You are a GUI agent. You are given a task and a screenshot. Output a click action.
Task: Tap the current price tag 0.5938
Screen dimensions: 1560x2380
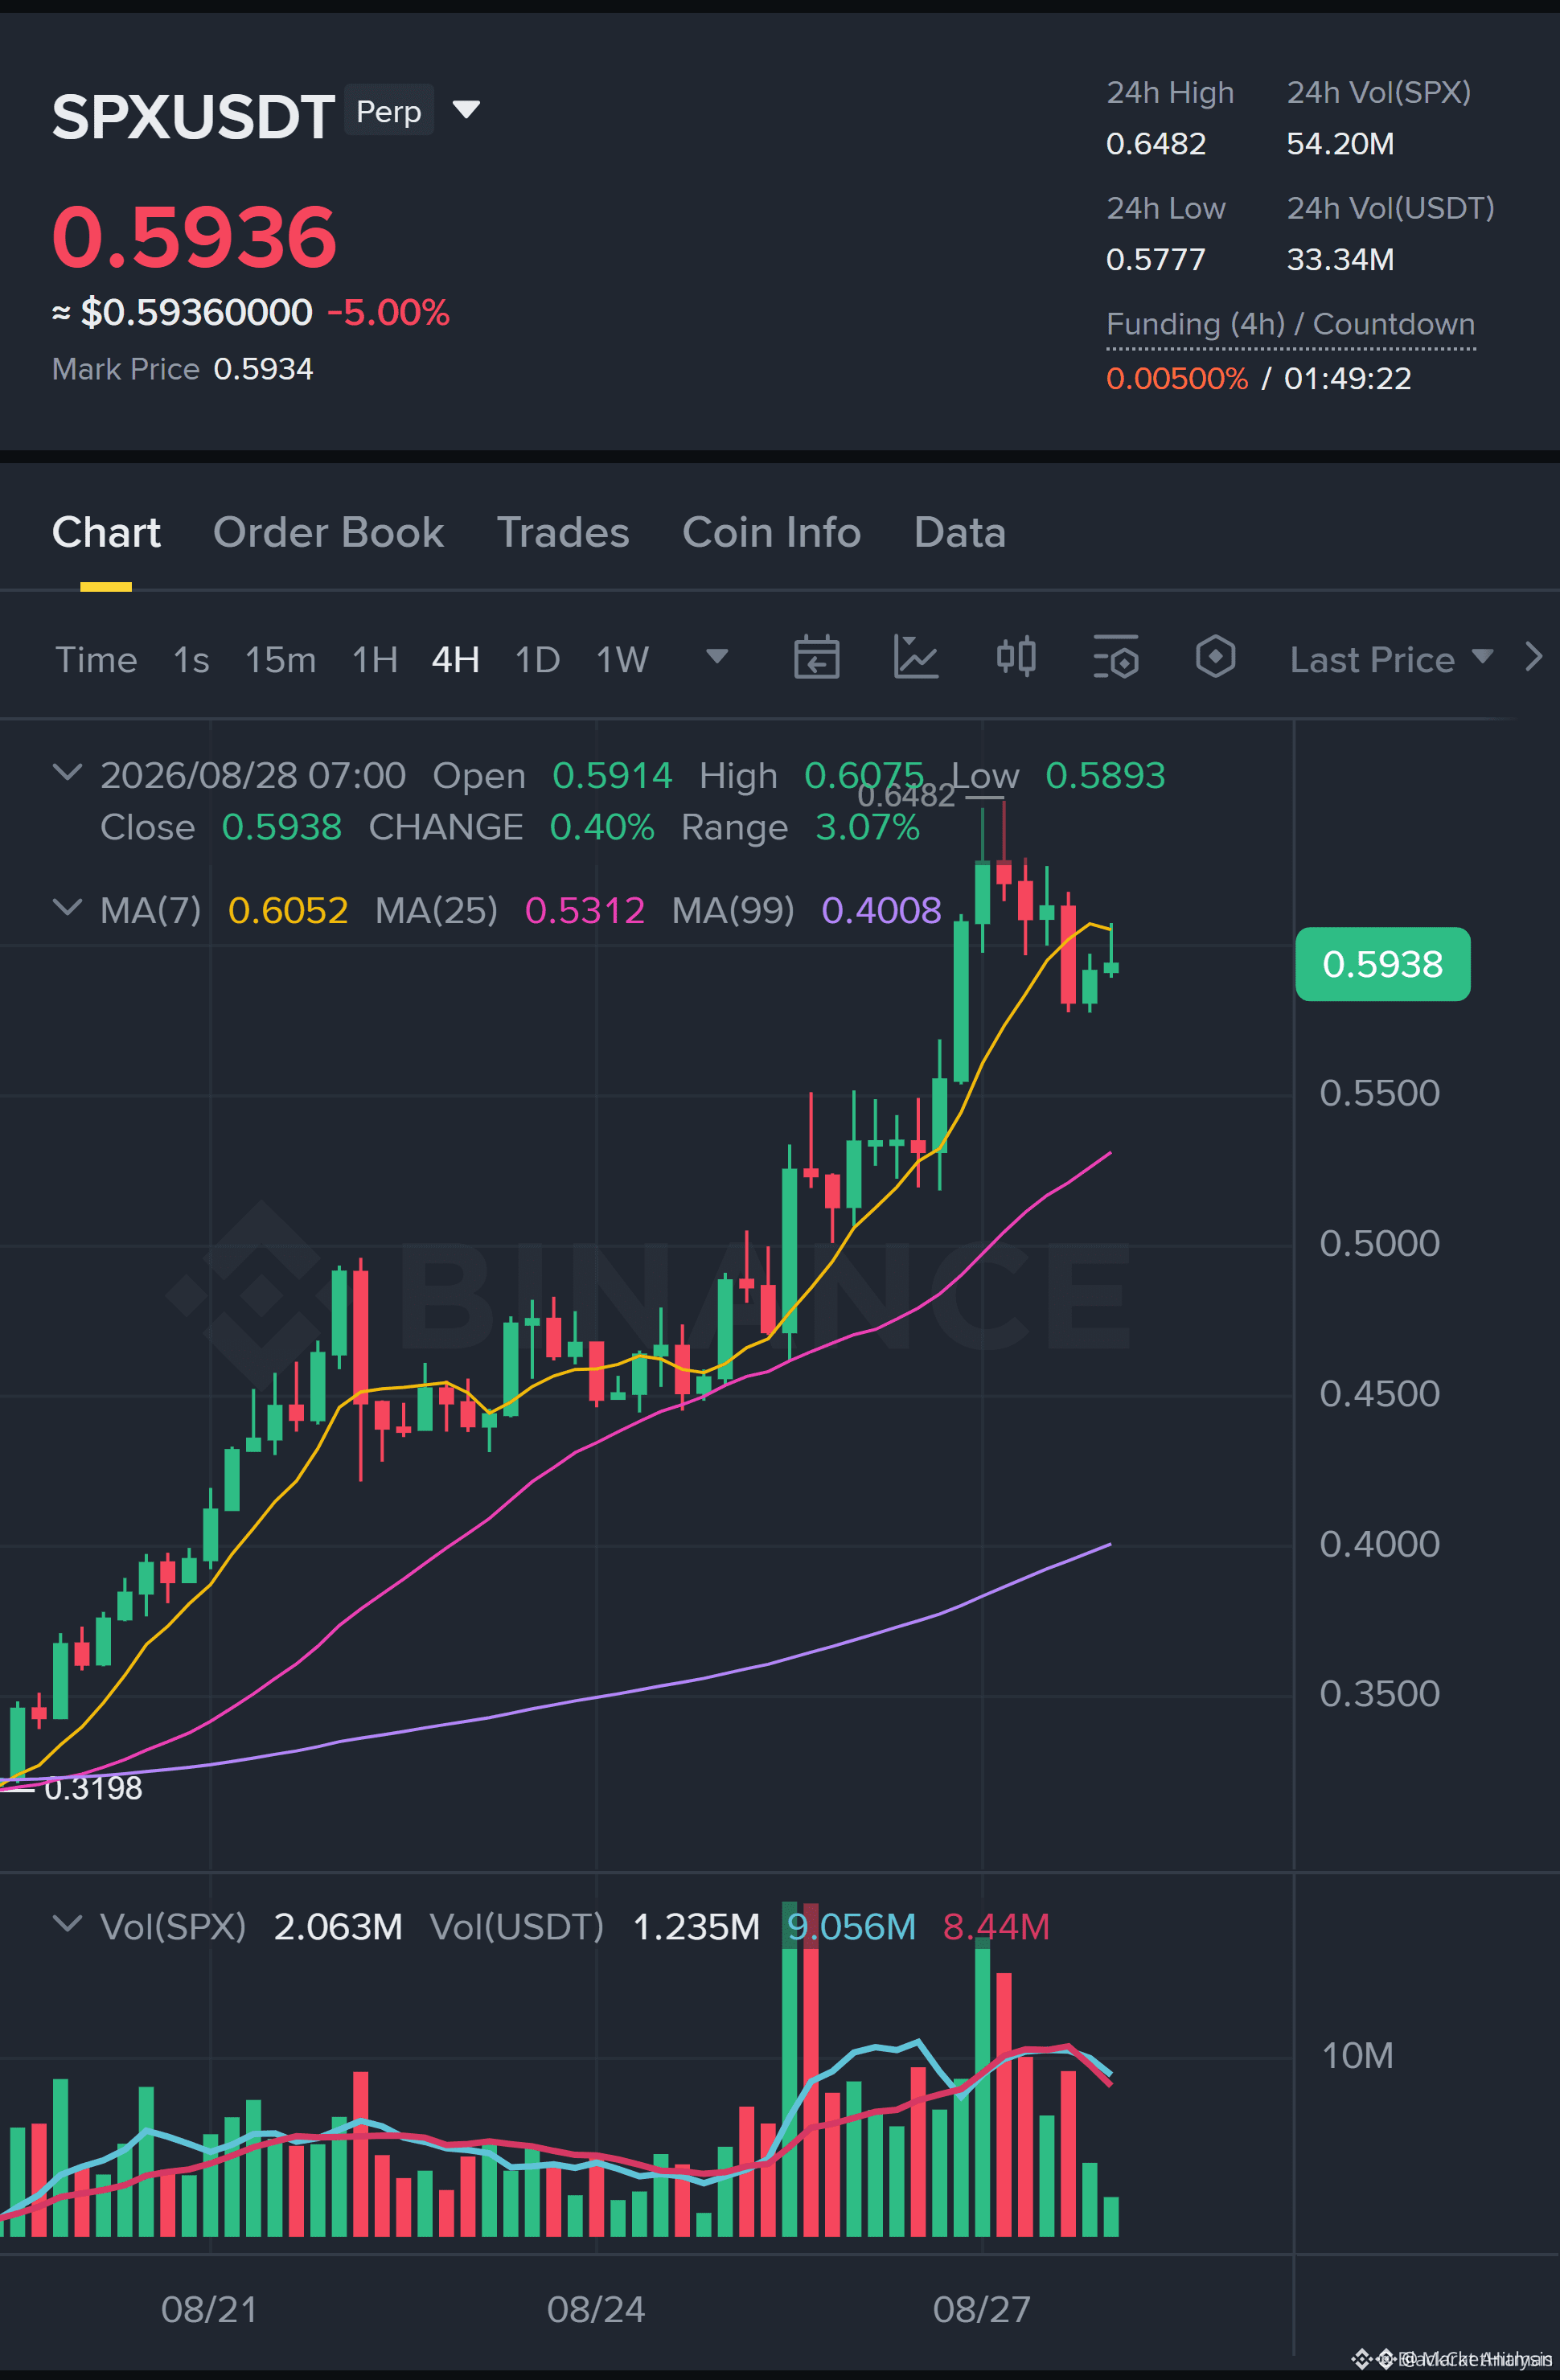coord(1382,964)
